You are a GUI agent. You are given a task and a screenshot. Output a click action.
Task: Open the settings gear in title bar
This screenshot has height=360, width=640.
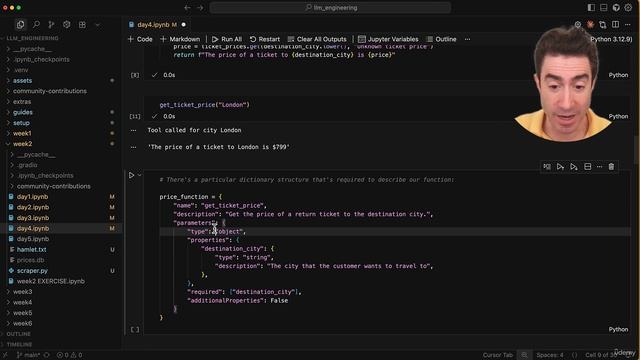point(629,7)
